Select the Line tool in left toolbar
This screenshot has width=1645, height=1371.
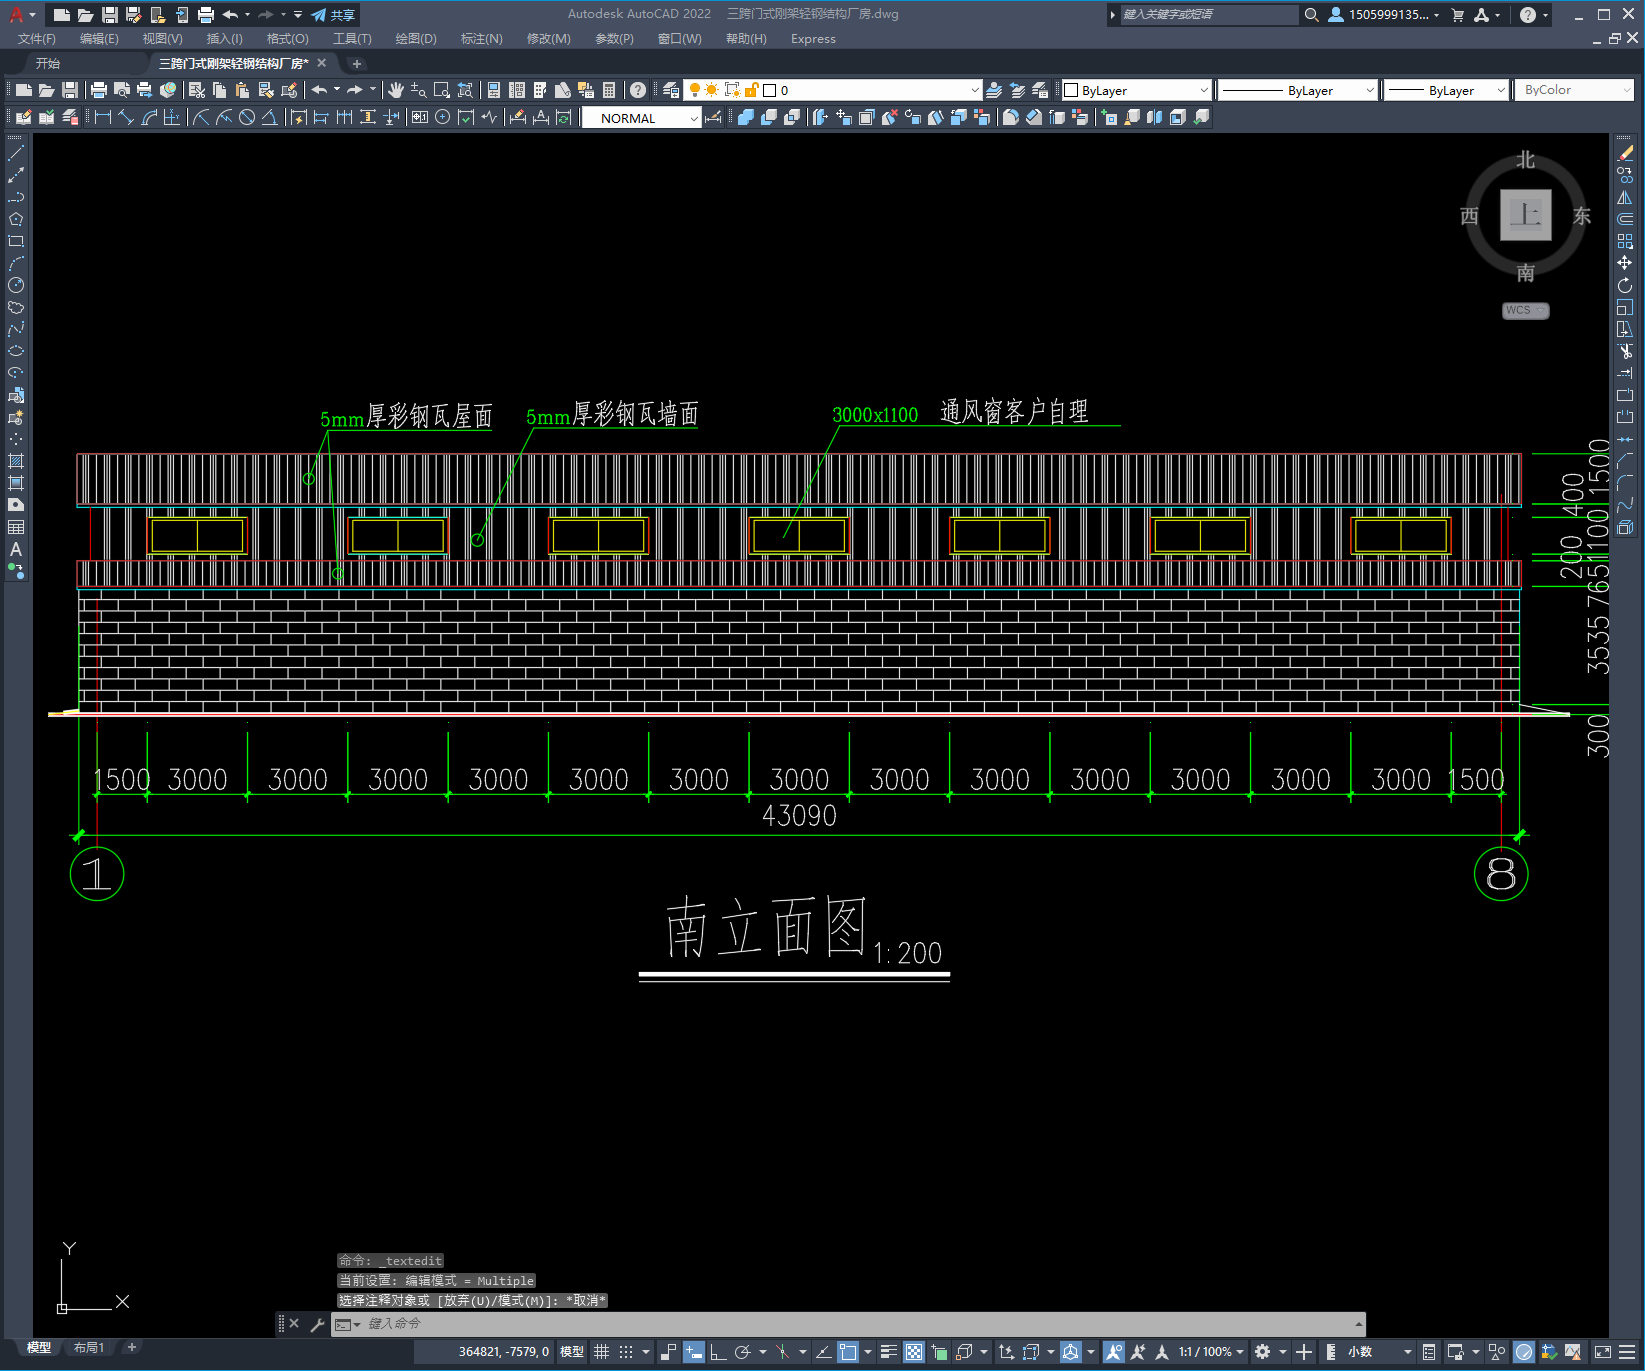tap(16, 153)
